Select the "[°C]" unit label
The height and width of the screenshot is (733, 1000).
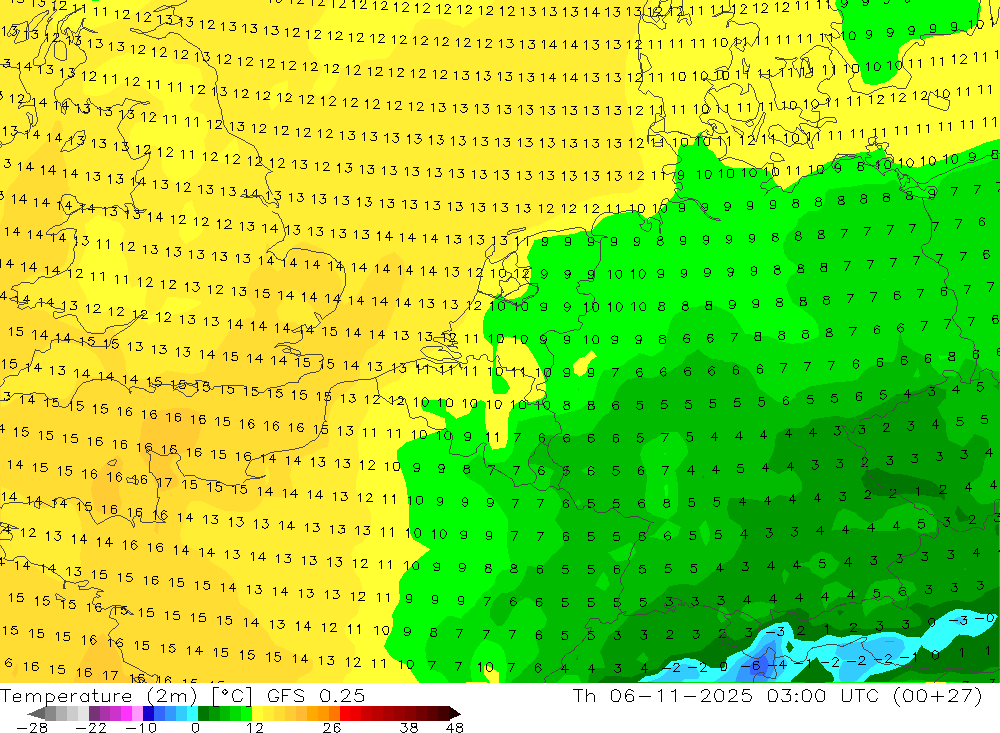232,695
